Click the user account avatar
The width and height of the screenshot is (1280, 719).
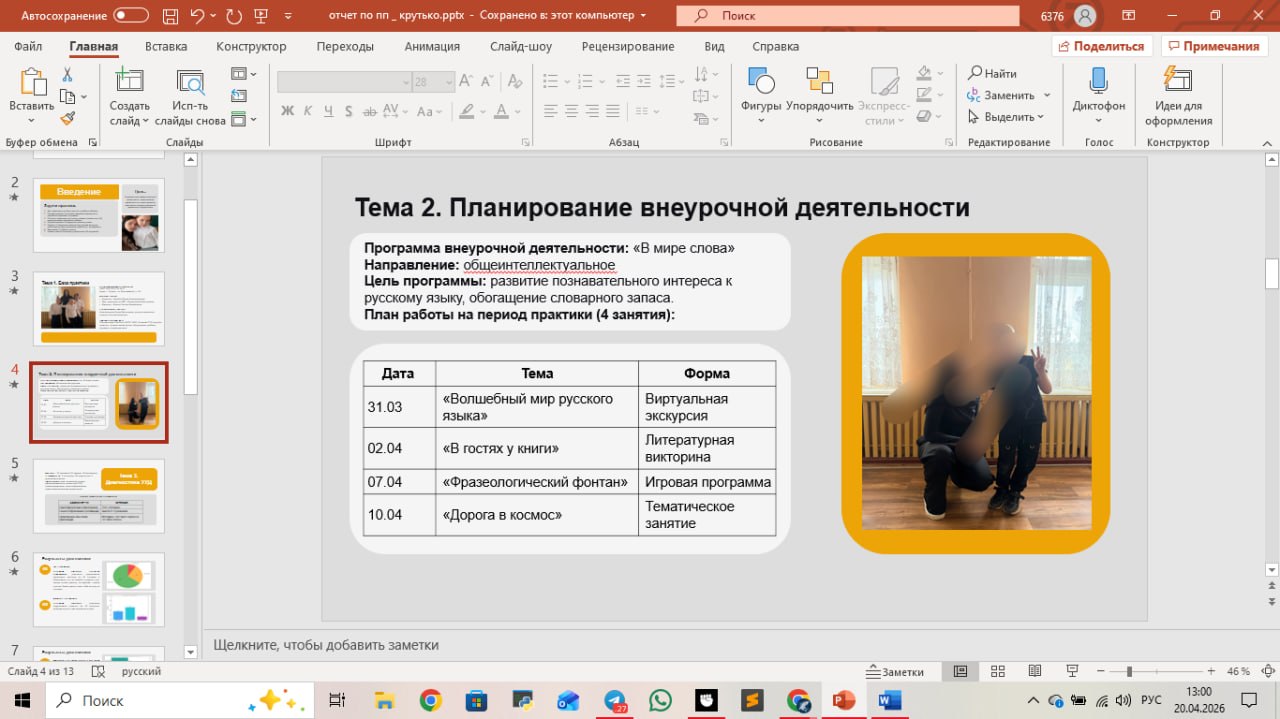pyautogui.click(x=1085, y=16)
